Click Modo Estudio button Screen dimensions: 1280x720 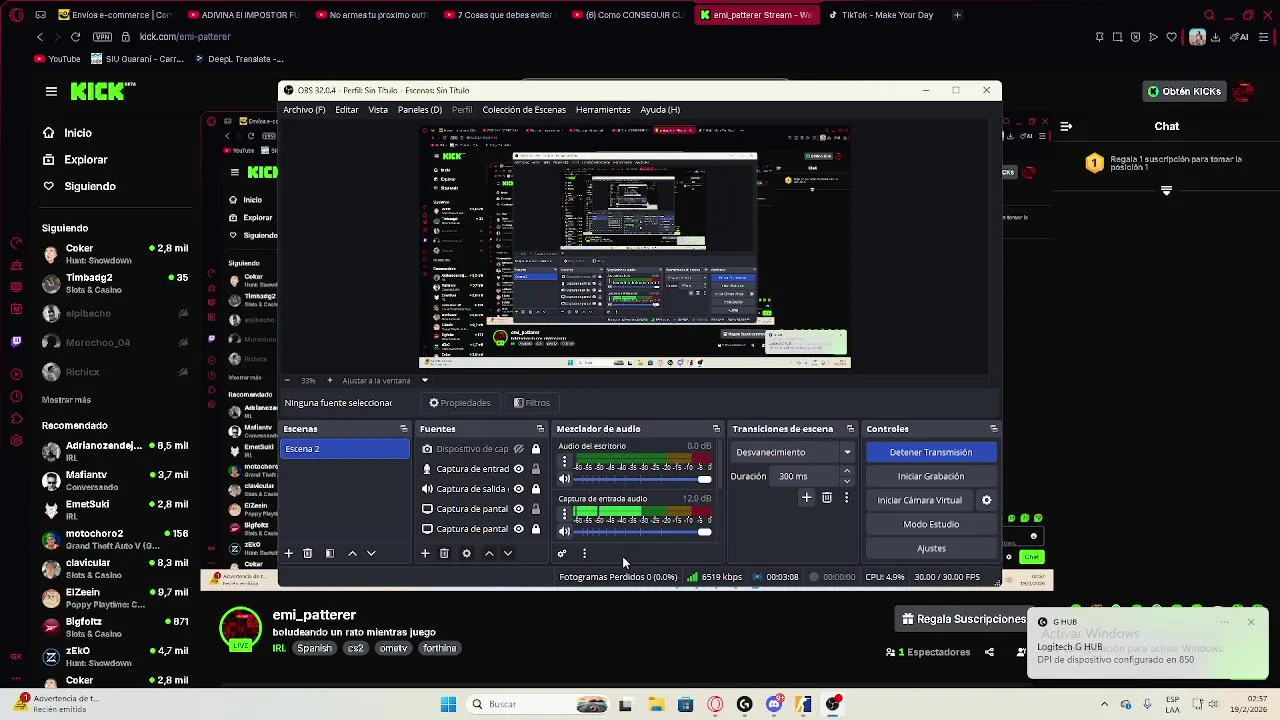pyautogui.click(x=931, y=525)
